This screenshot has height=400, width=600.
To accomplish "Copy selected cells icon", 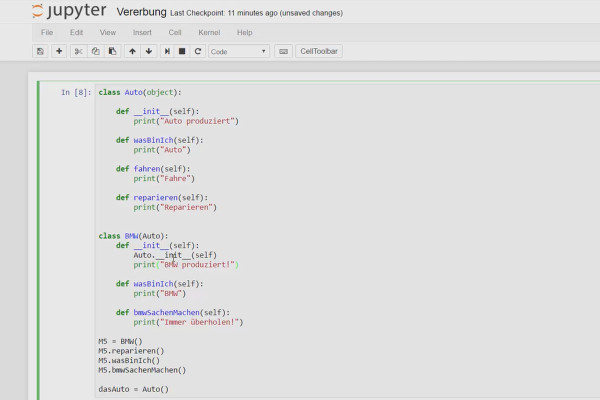I will [x=96, y=51].
